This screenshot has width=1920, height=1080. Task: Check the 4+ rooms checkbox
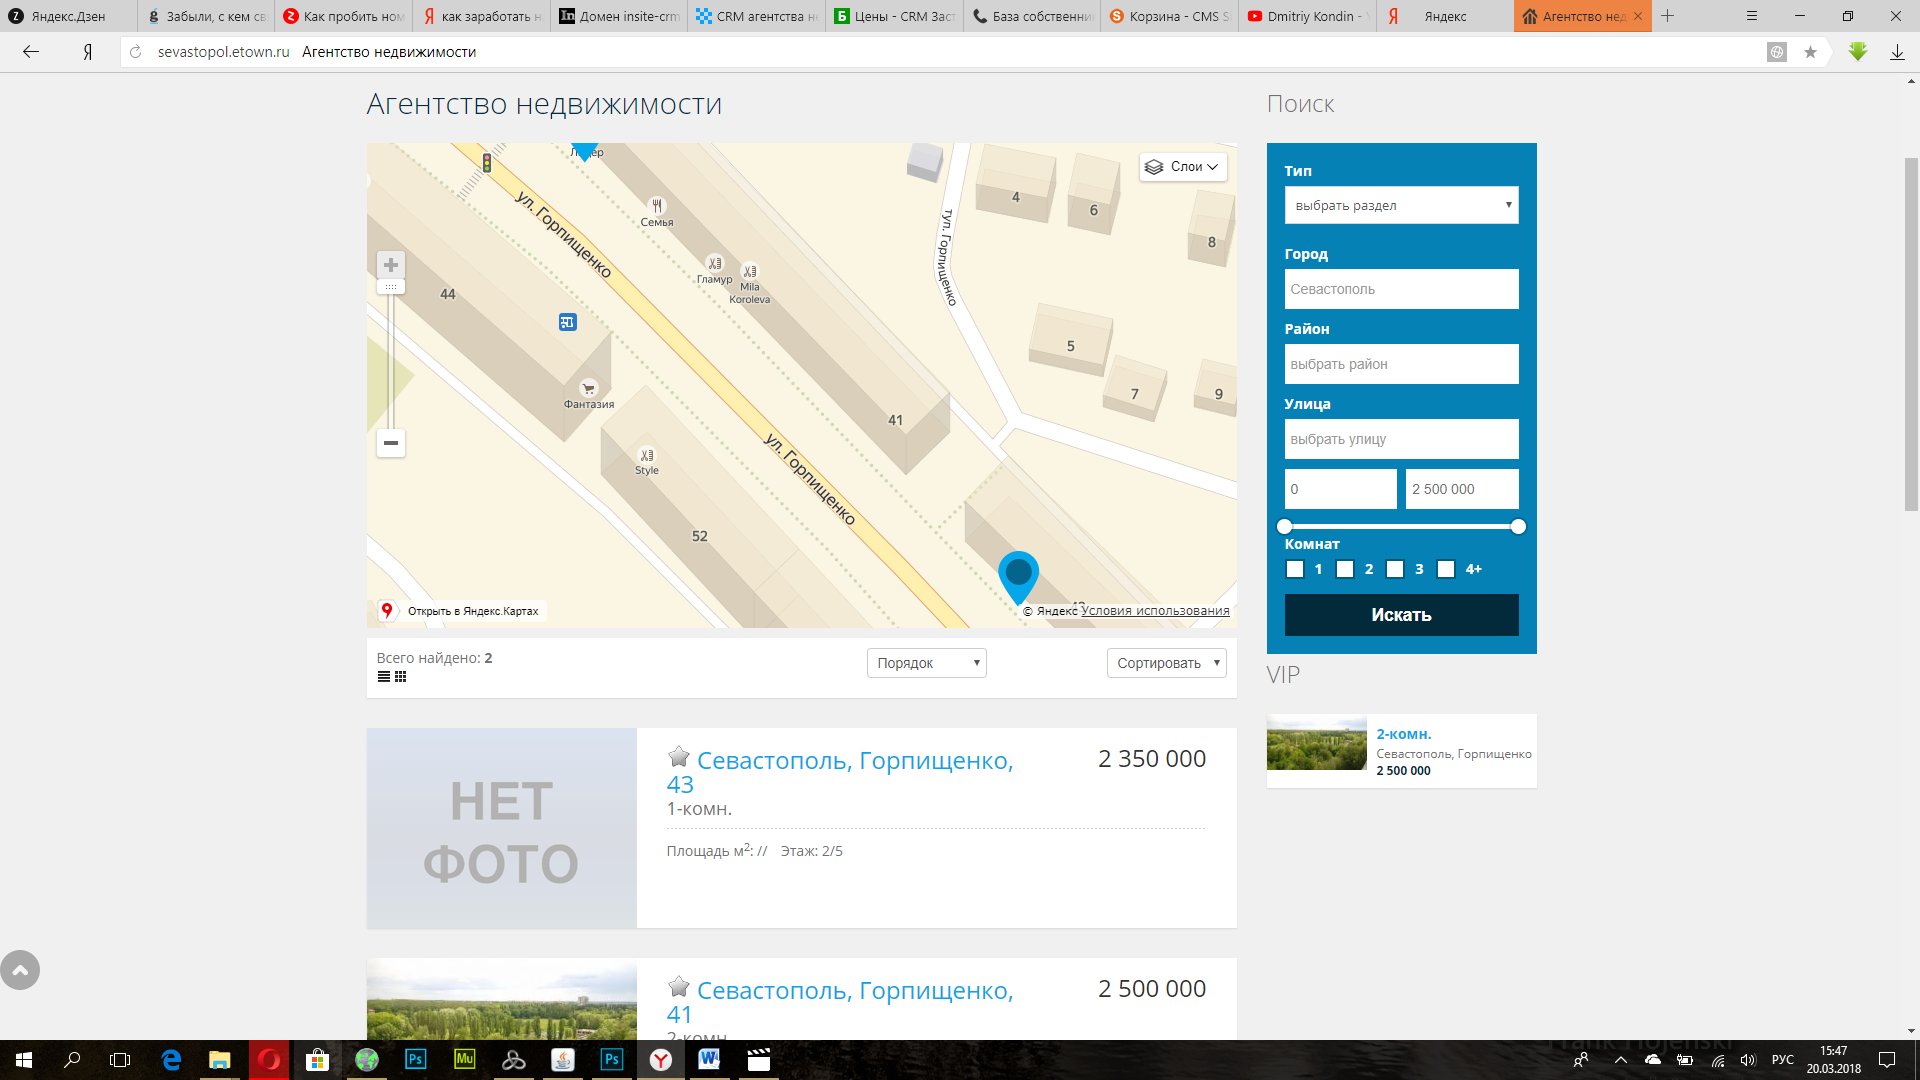(1446, 569)
